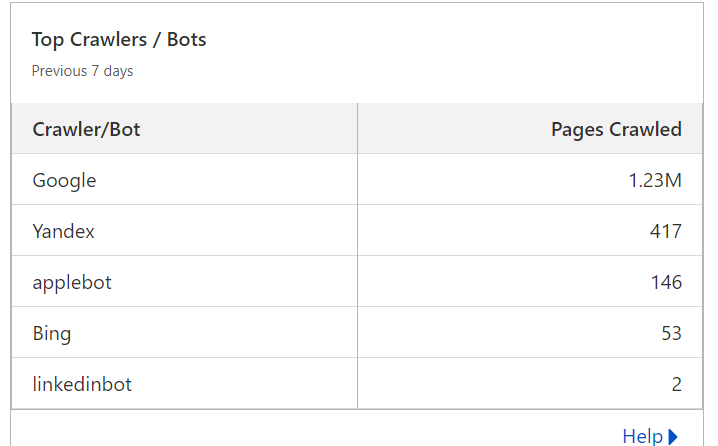718x446 pixels.
Task: Click the 1.23M pages crawled value
Action: pos(655,180)
